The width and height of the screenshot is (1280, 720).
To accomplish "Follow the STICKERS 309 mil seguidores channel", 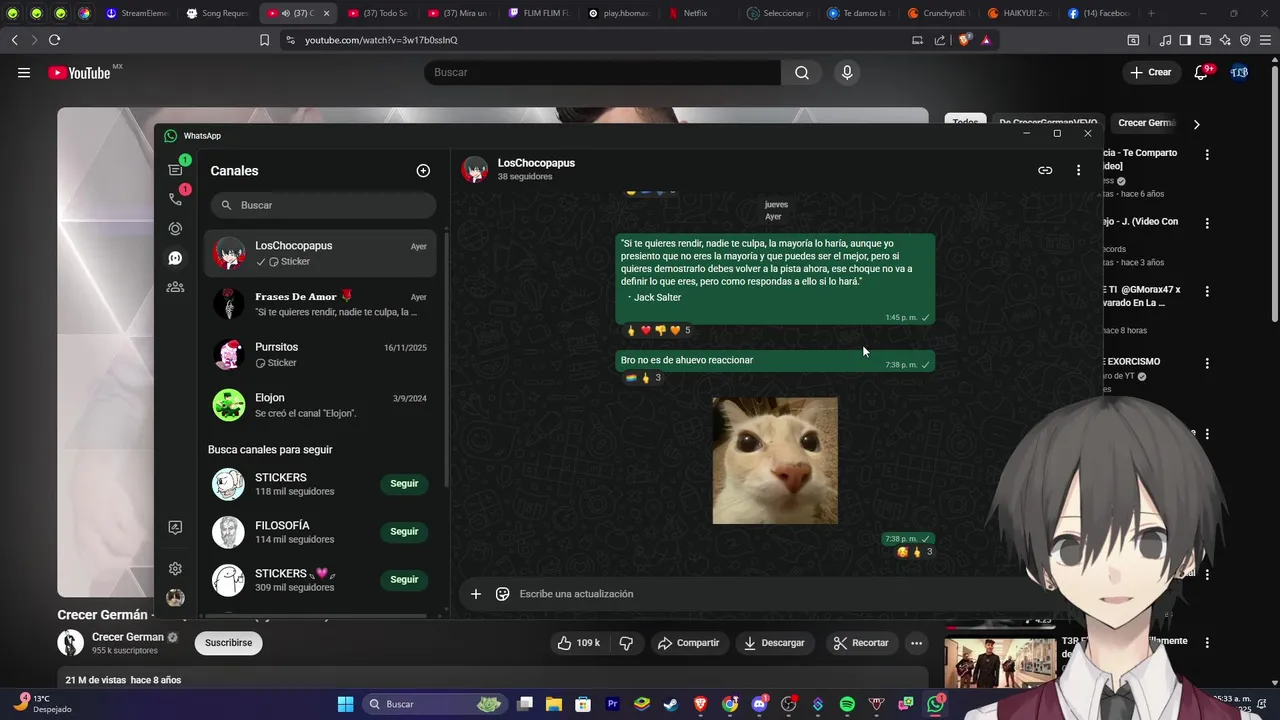I will coord(404,580).
